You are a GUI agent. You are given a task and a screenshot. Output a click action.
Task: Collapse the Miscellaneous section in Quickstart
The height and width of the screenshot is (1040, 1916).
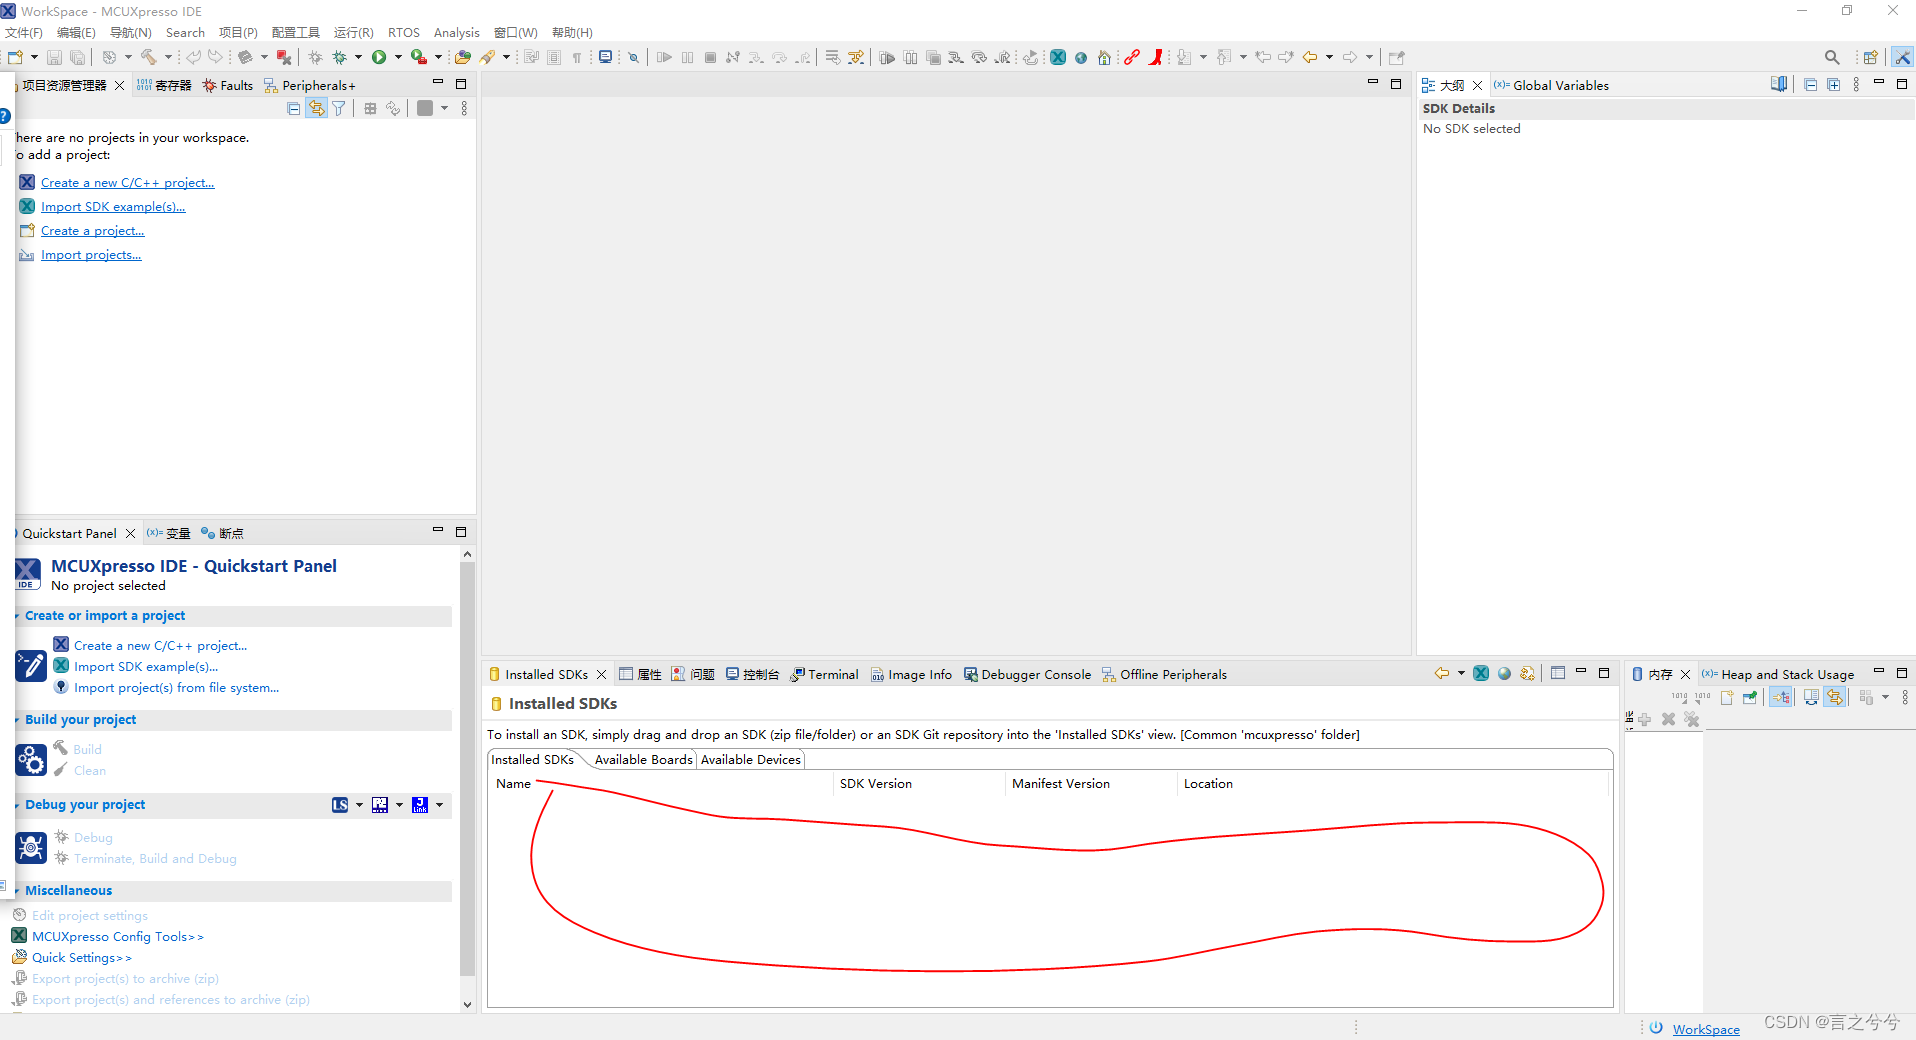(18, 891)
